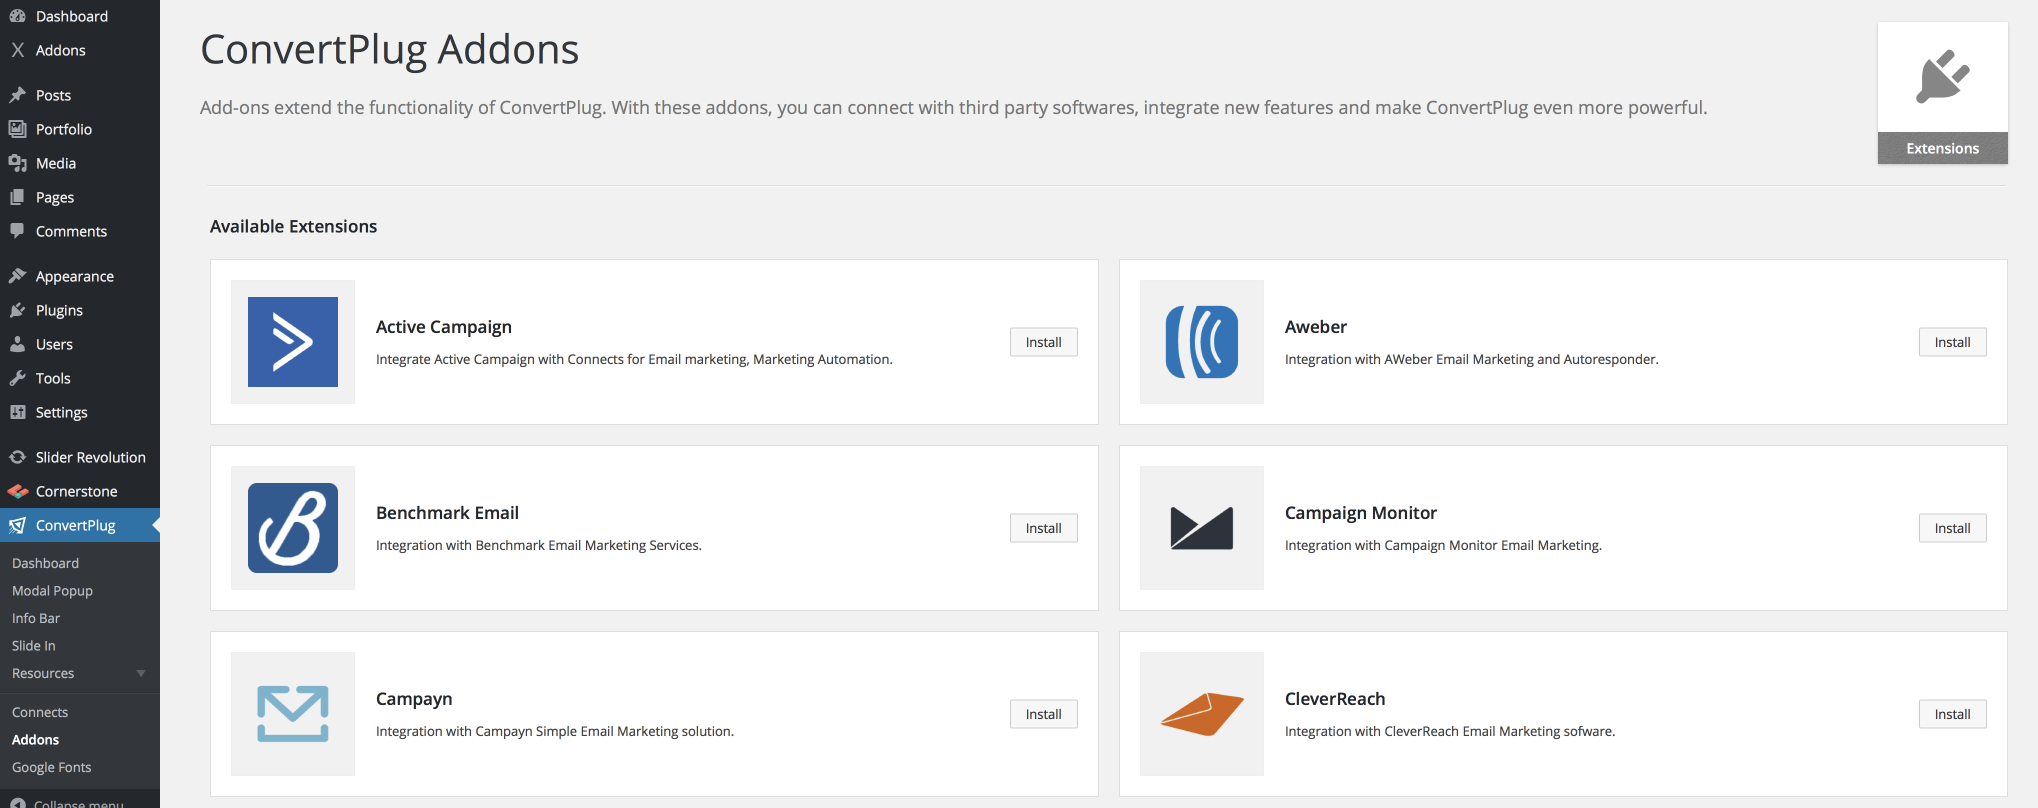Viewport: 2038px width, 808px height.
Task: Click the Comments bubble icon
Action: [17, 231]
